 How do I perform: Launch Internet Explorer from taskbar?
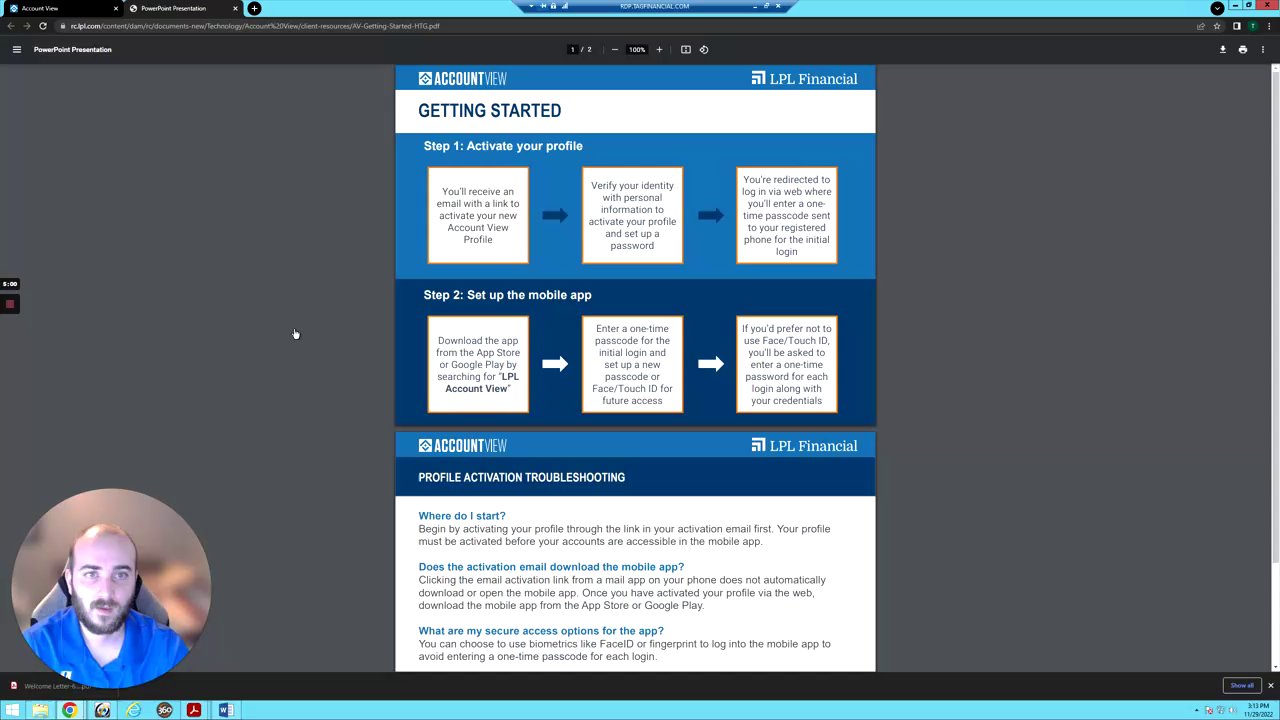tap(133, 710)
